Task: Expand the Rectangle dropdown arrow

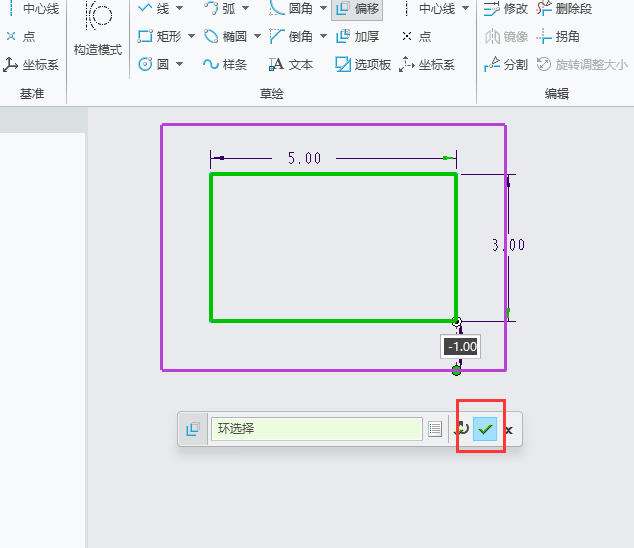Action: (191, 36)
